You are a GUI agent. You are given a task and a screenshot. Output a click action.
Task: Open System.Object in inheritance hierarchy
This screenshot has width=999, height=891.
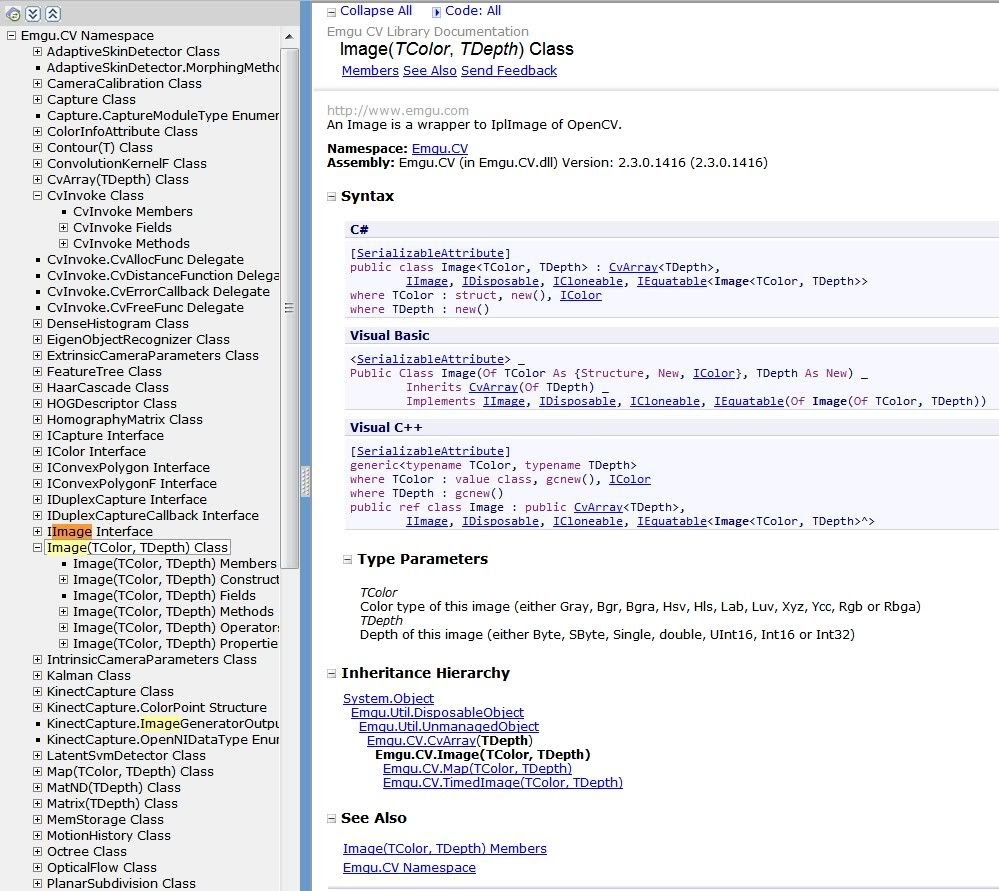pyautogui.click(x=388, y=699)
